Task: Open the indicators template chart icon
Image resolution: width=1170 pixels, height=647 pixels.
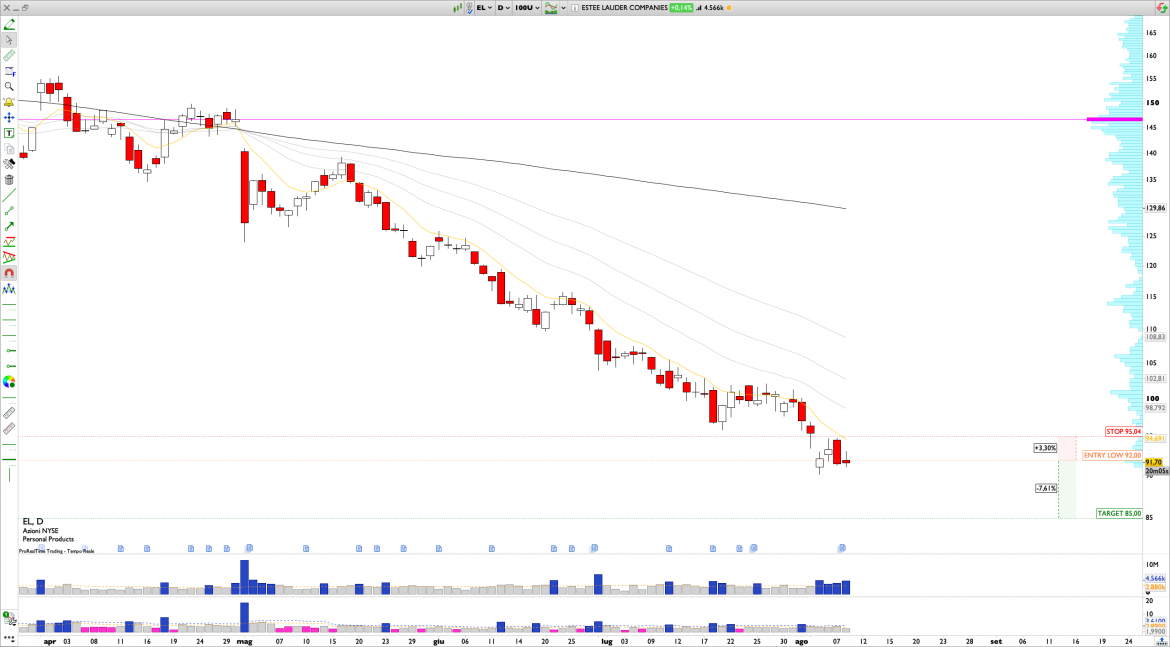Action: click(x=549, y=7)
